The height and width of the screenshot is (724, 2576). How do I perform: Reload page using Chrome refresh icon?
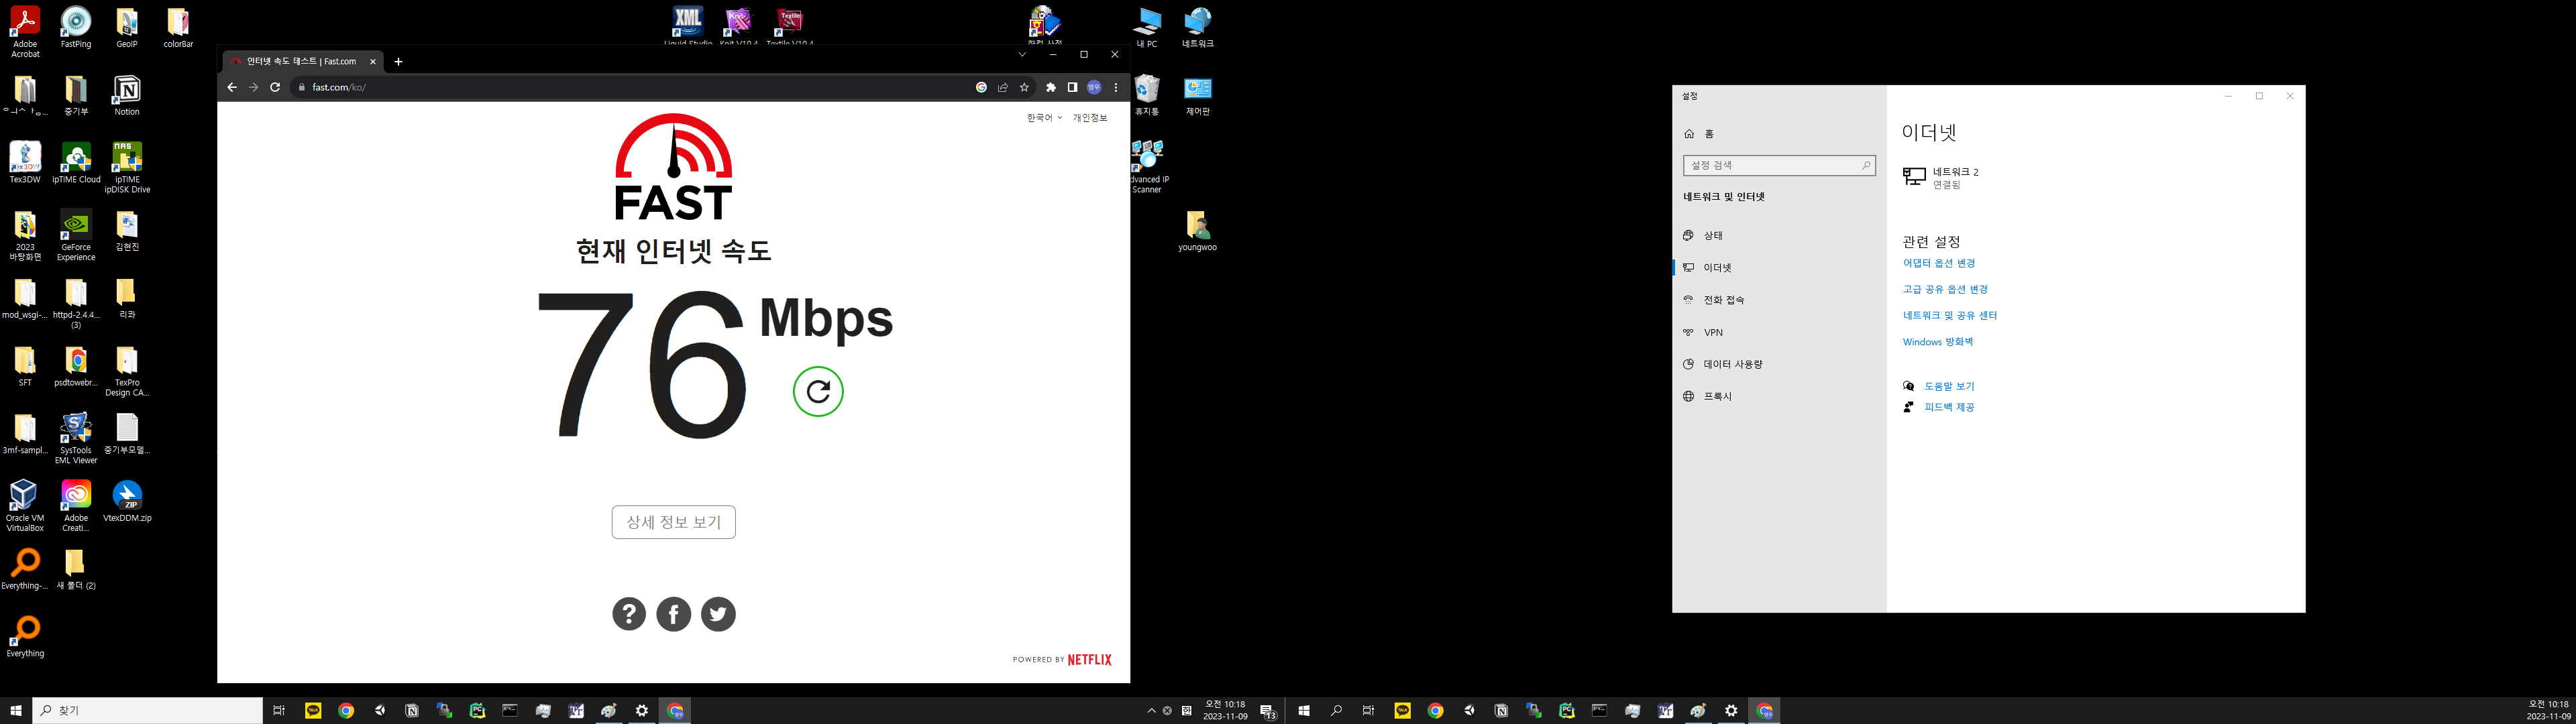coord(275,87)
